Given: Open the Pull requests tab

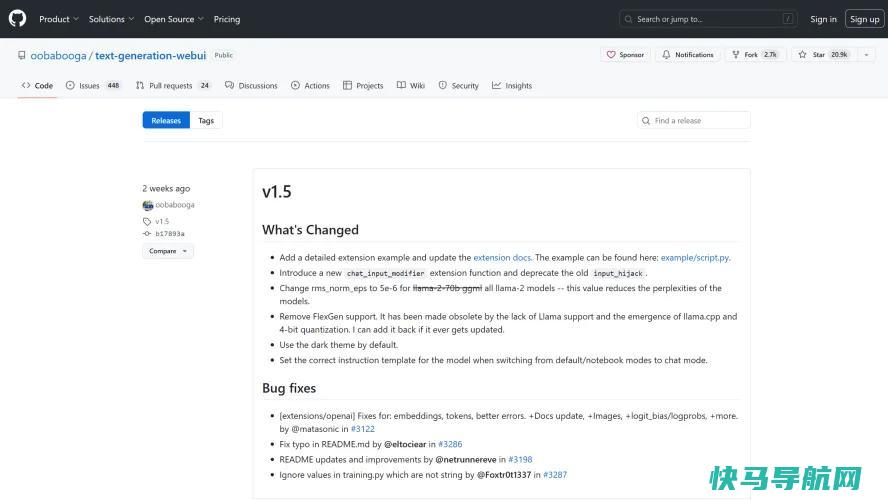Looking at the screenshot, I should click(174, 86).
